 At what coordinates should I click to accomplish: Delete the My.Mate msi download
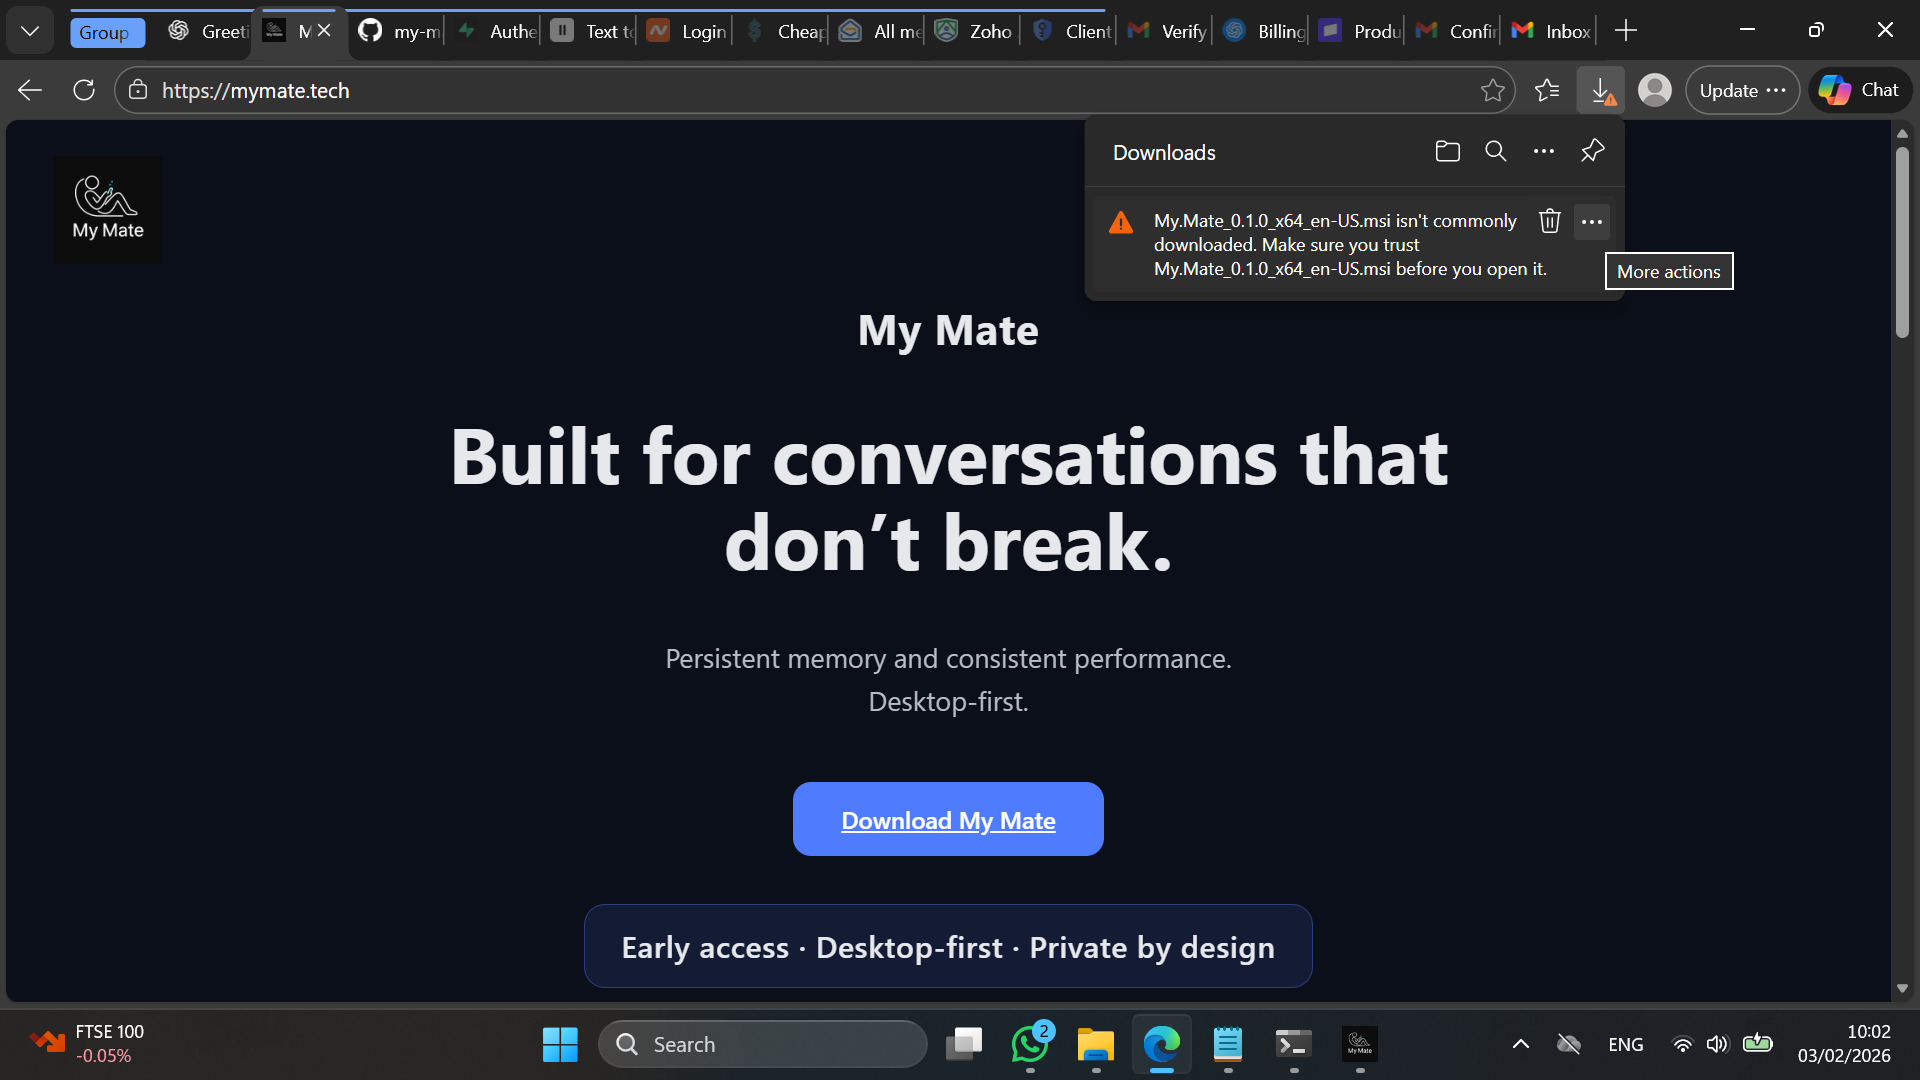(x=1549, y=221)
